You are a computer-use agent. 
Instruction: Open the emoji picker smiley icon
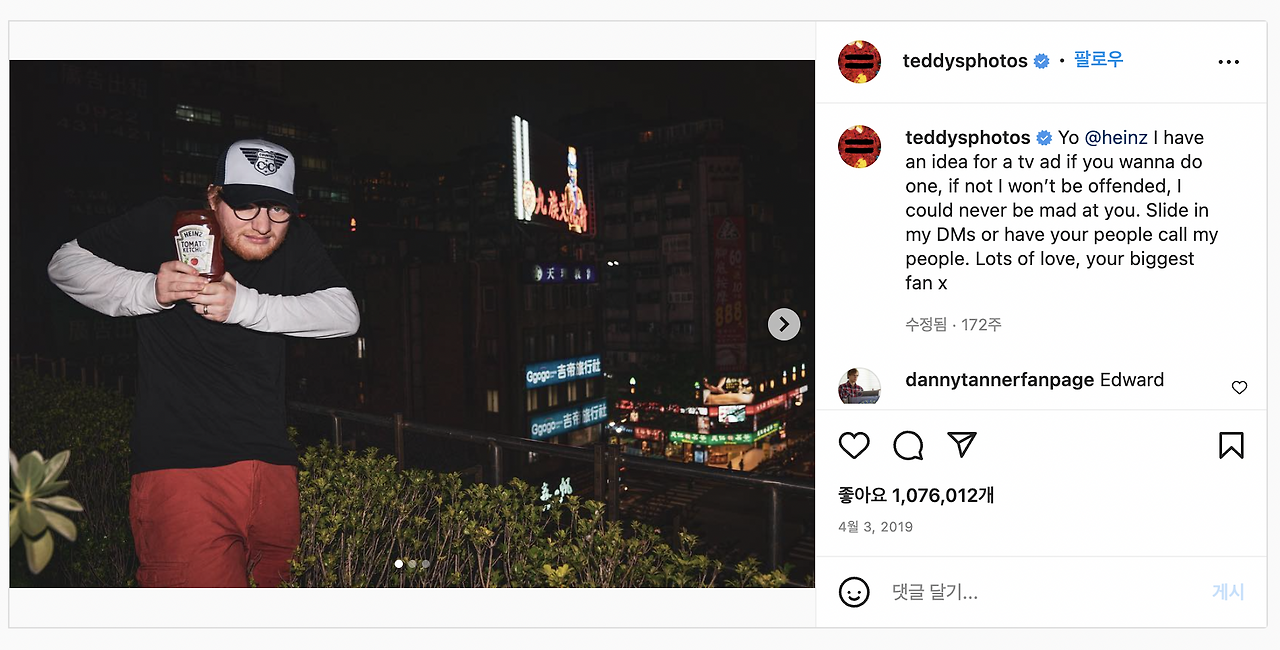pyautogui.click(x=854, y=592)
